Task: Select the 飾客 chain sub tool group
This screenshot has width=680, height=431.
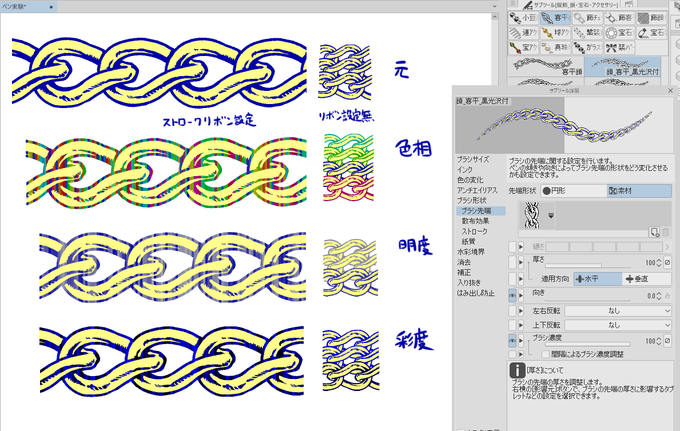Action: point(620,18)
